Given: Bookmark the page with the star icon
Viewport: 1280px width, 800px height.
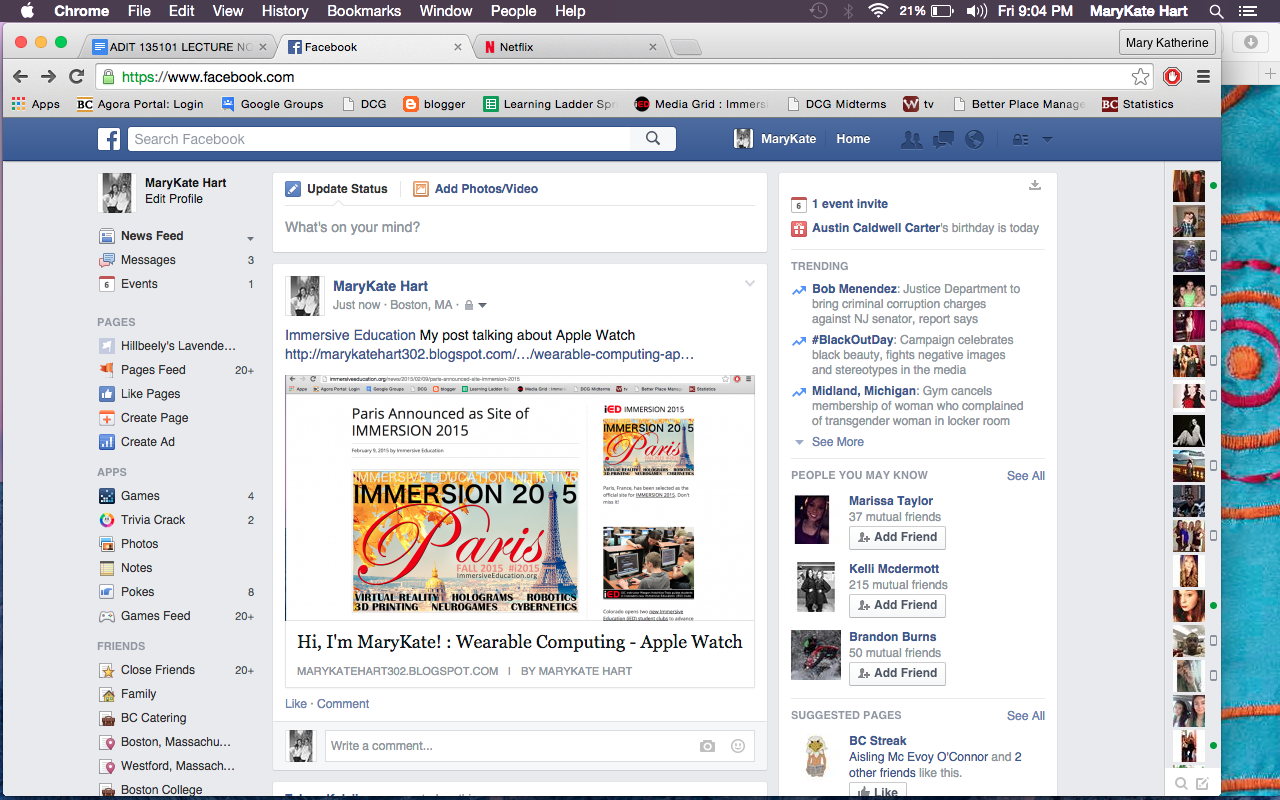Looking at the screenshot, I should (1140, 77).
